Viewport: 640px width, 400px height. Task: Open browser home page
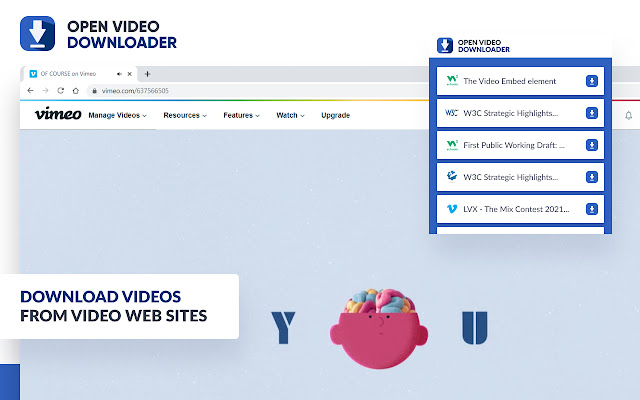coord(76,91)
